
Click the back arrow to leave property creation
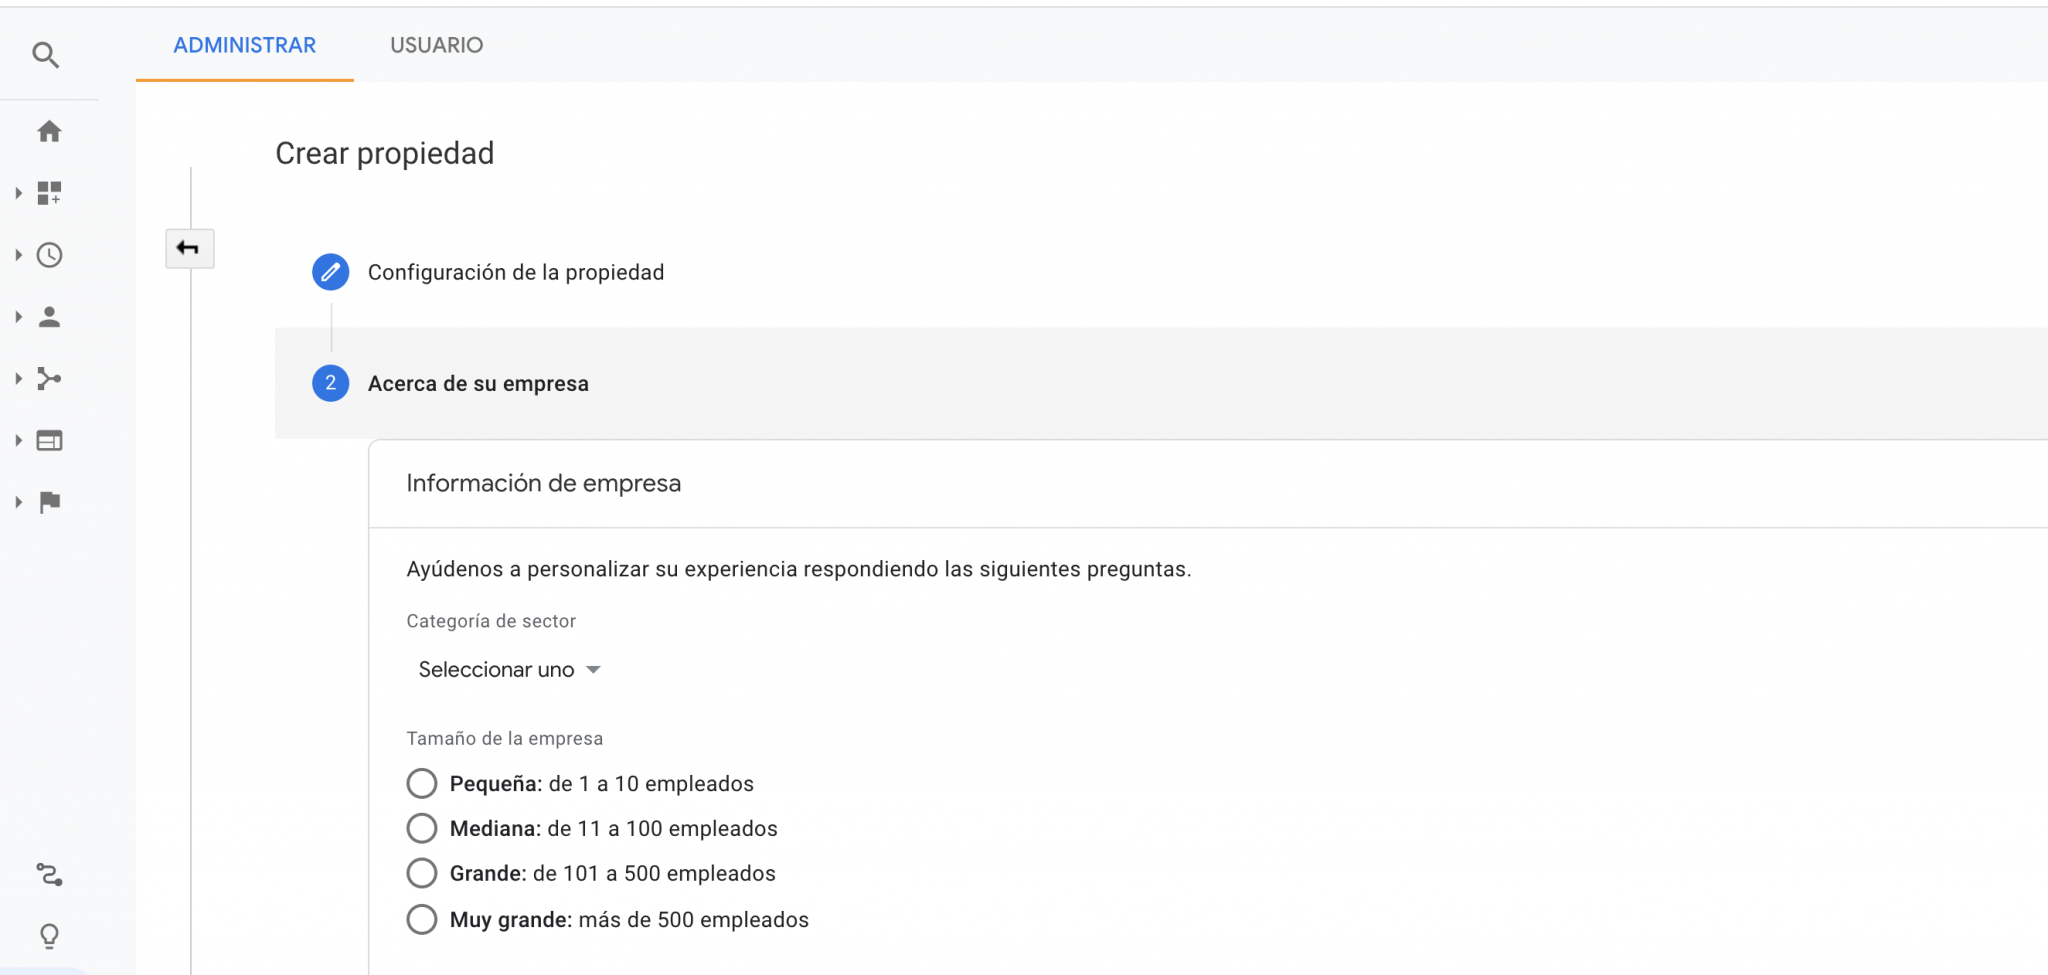coord(189,248)
